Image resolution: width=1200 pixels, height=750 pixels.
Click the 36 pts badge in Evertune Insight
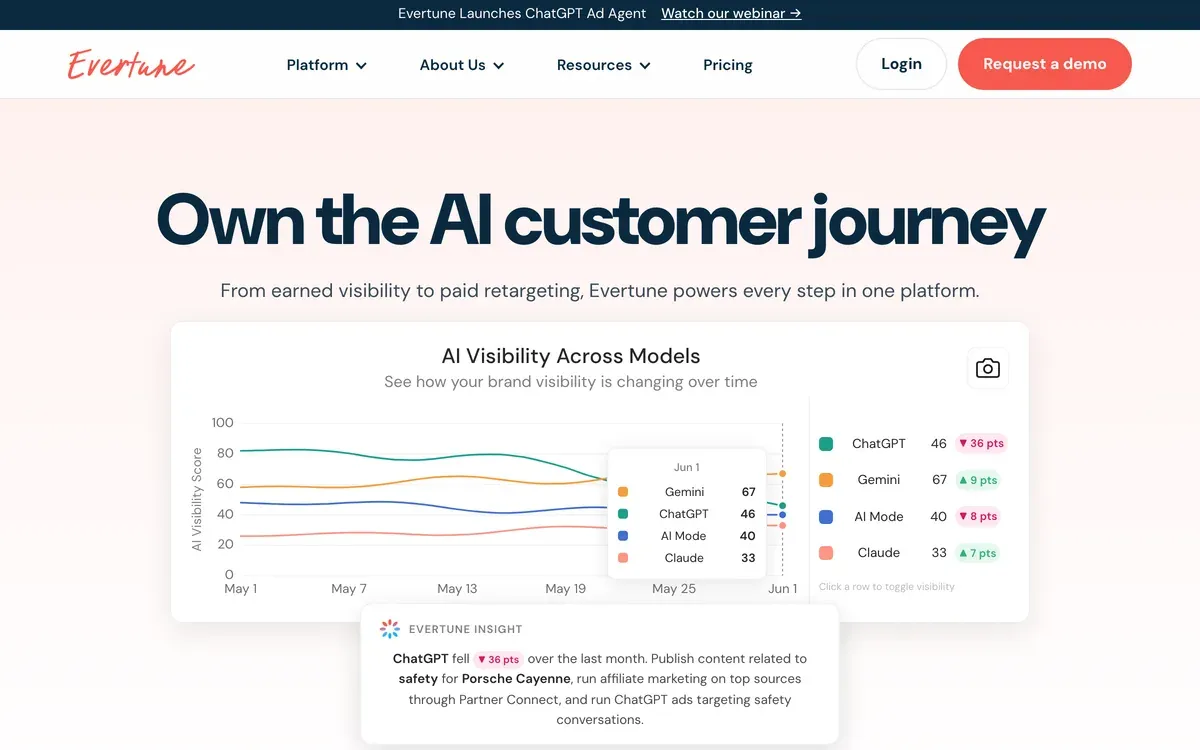pyautogui.click(x=498, y=659)
